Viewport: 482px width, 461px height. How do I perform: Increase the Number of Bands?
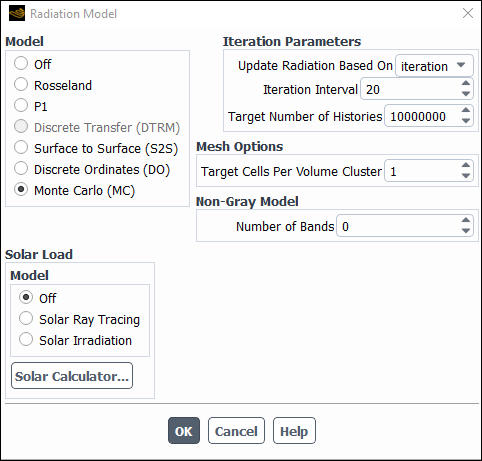(x=466, y=220)
